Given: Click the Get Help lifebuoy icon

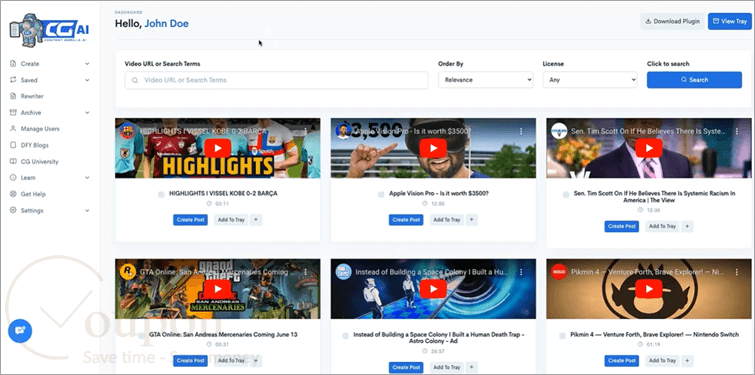Looking at the screenshot, I should pyautogui.click(x=13, y=194).
